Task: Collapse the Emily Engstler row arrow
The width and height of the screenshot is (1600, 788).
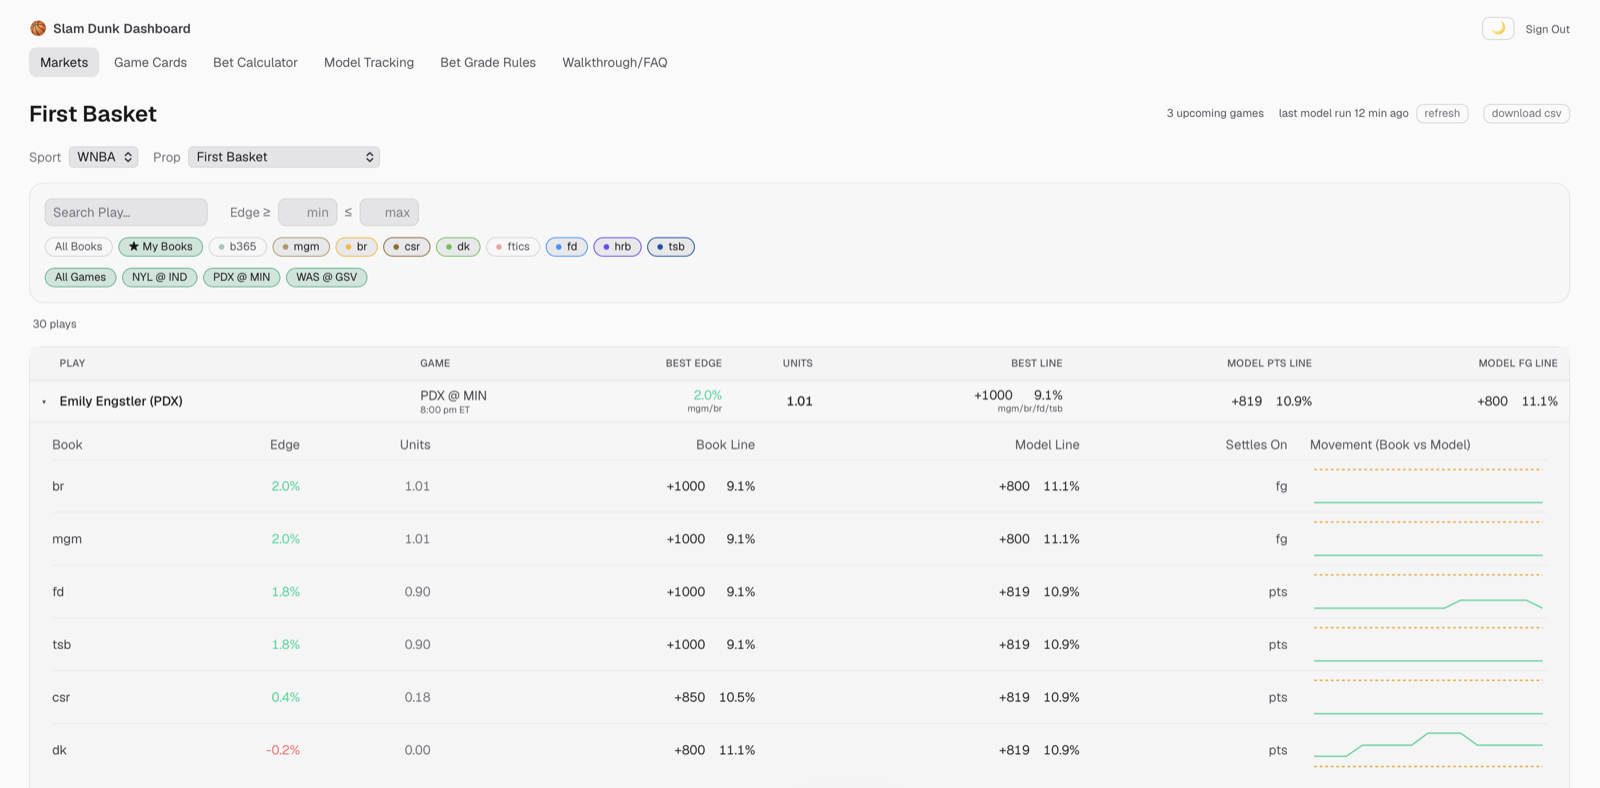Action: click(x=44, y=402)
